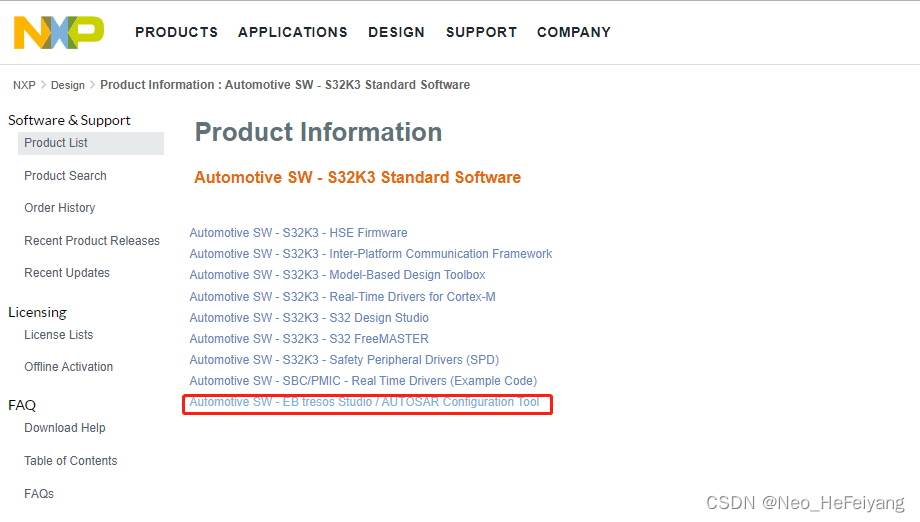Open the SUPPORT menu
The width and height of the screenshot is (920, 522).
[481, 32]
